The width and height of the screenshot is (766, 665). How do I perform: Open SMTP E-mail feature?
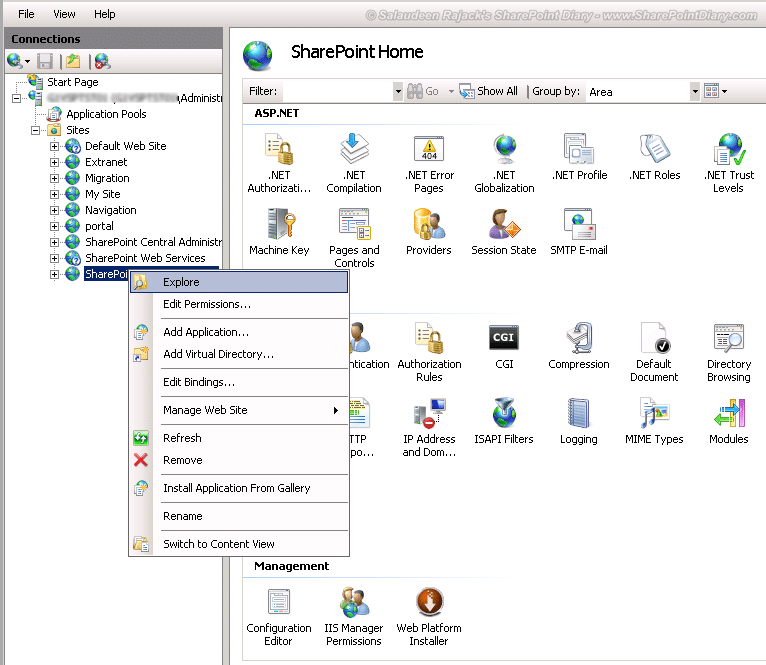579,232
